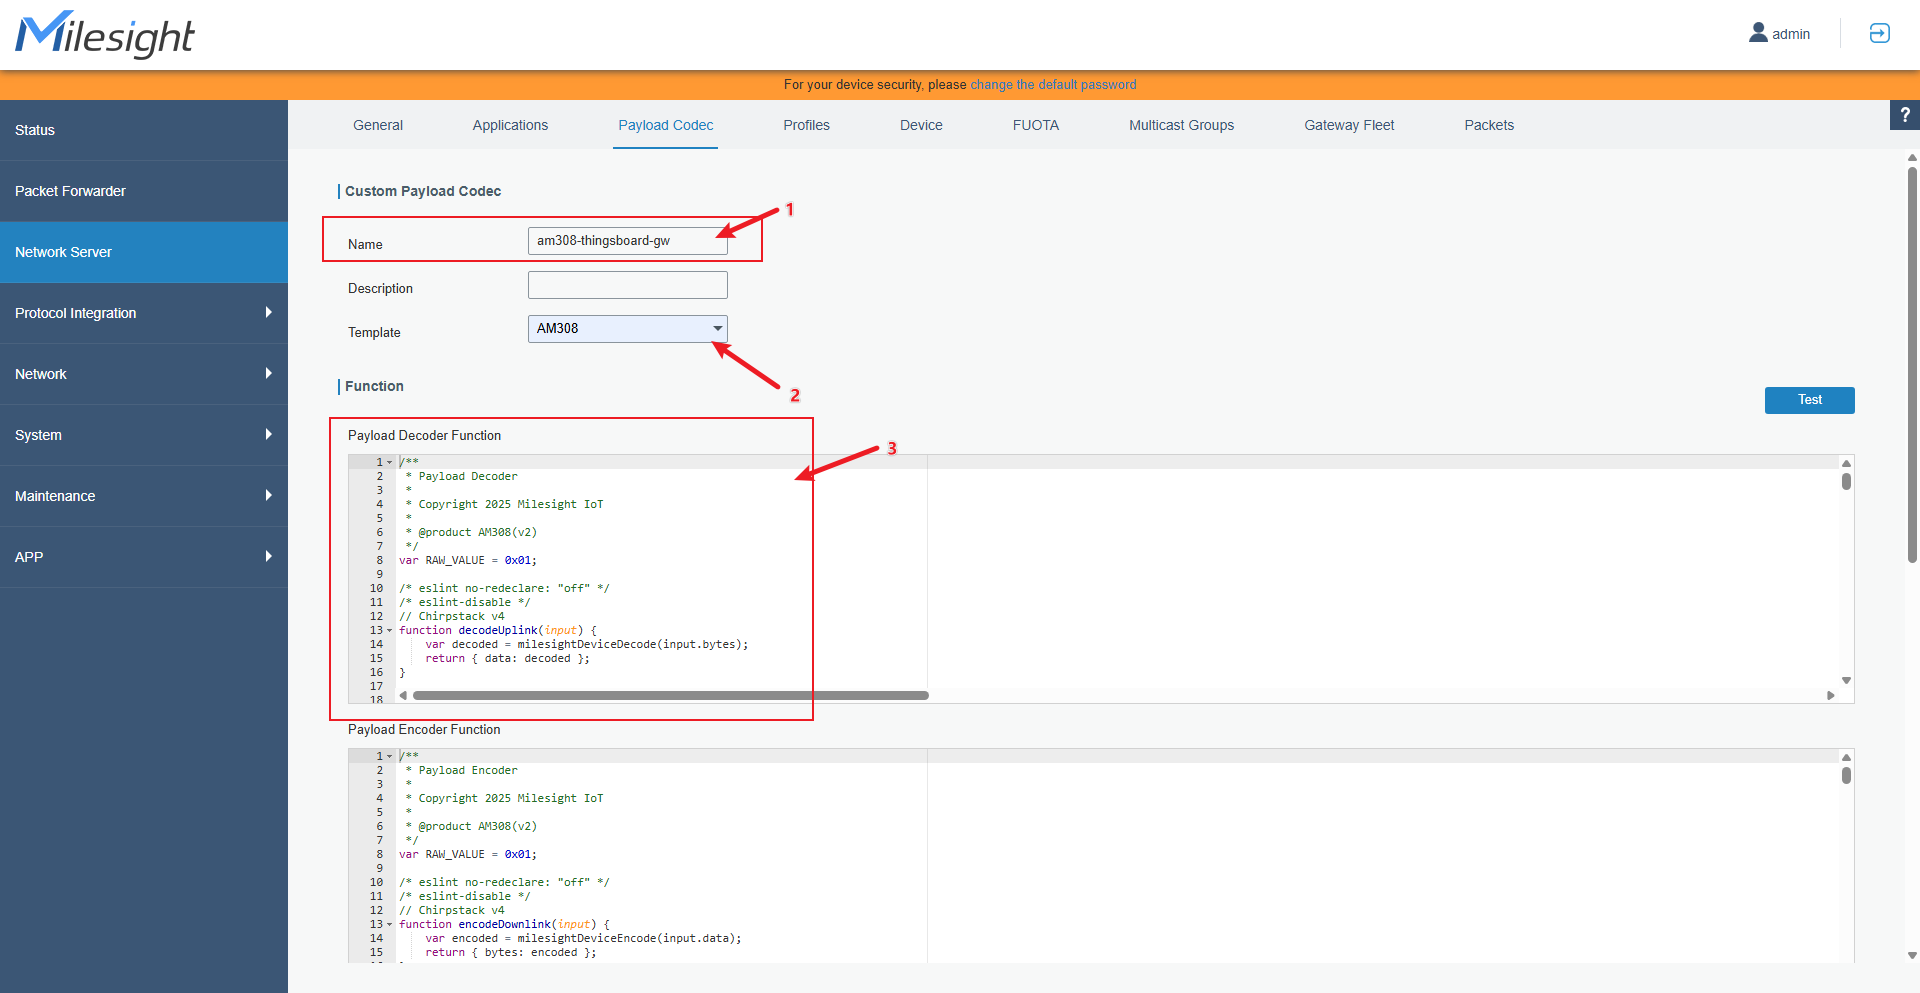
Task: Open the Gateway Fleet tab
Action: pyautogui.click(x=1349, y=125)
